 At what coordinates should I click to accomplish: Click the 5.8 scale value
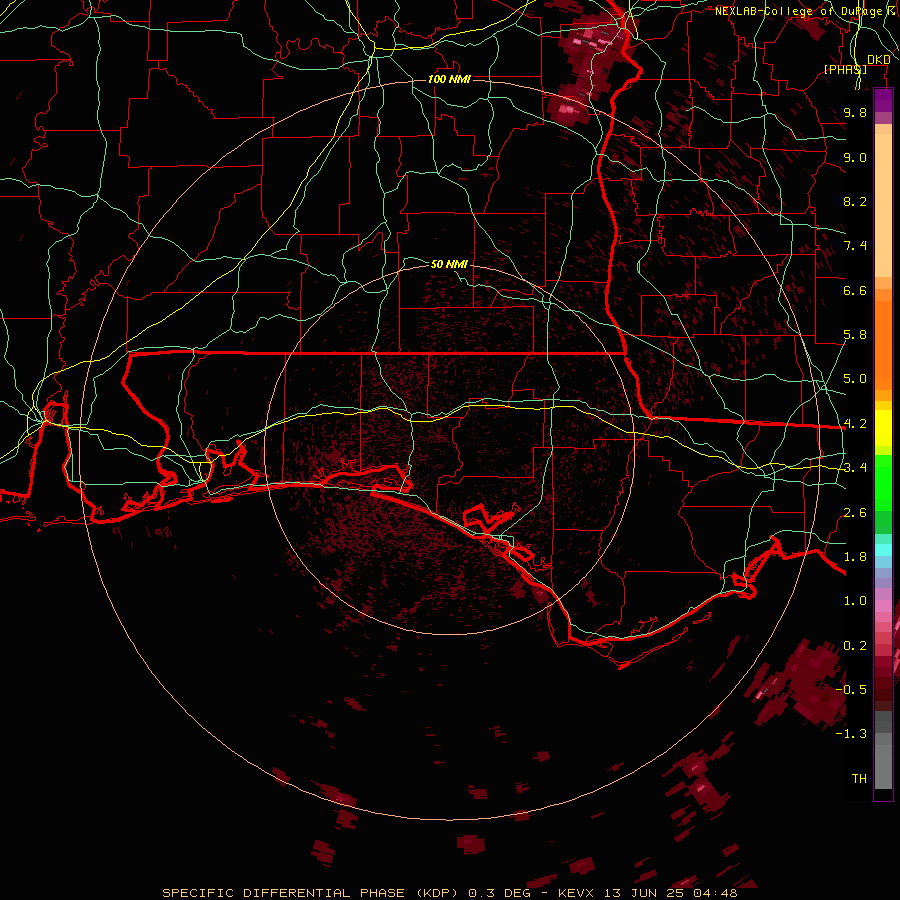pyautogui.click(x=855, y=335)
